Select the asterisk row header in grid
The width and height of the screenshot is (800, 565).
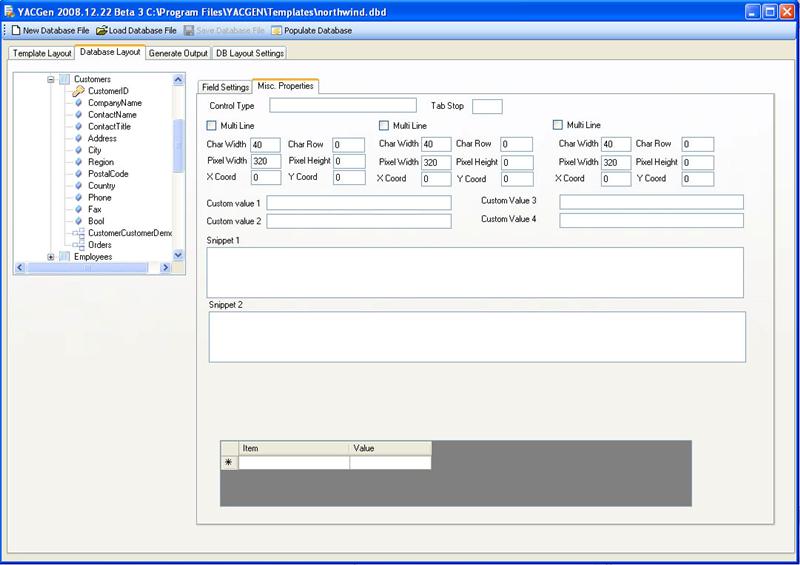point(229,462)
